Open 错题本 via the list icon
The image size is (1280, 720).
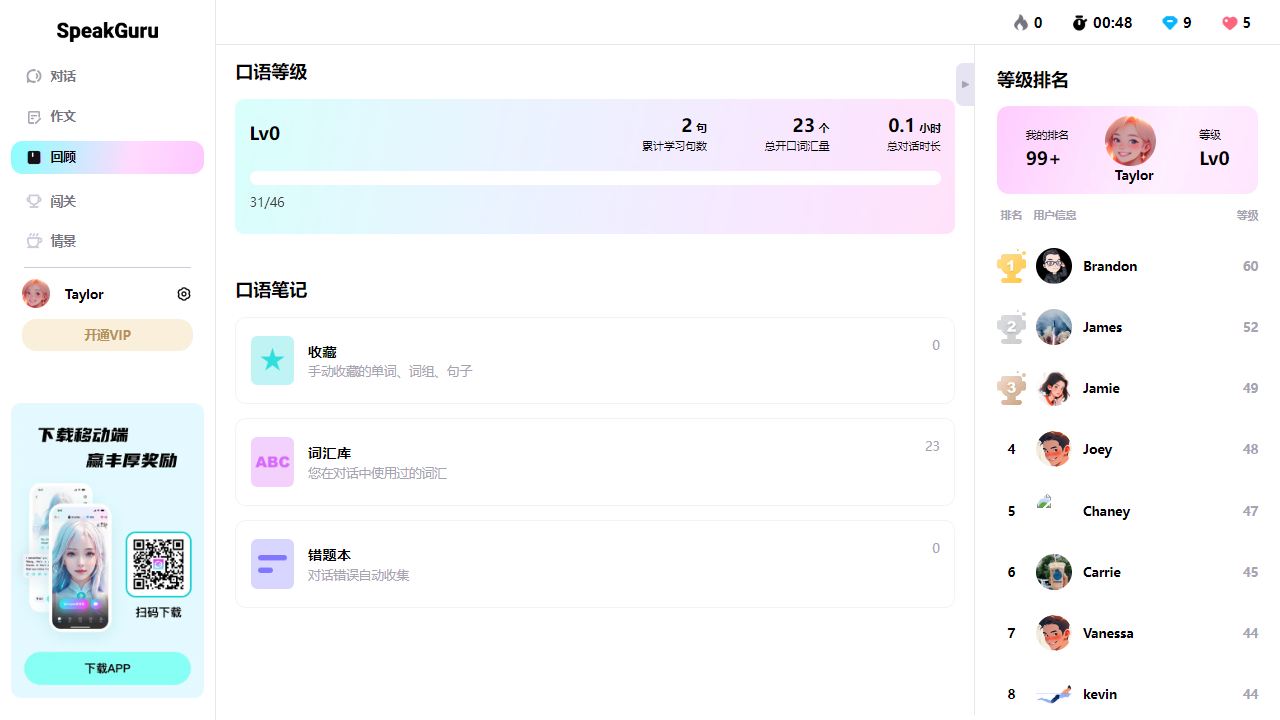[272, 563]
